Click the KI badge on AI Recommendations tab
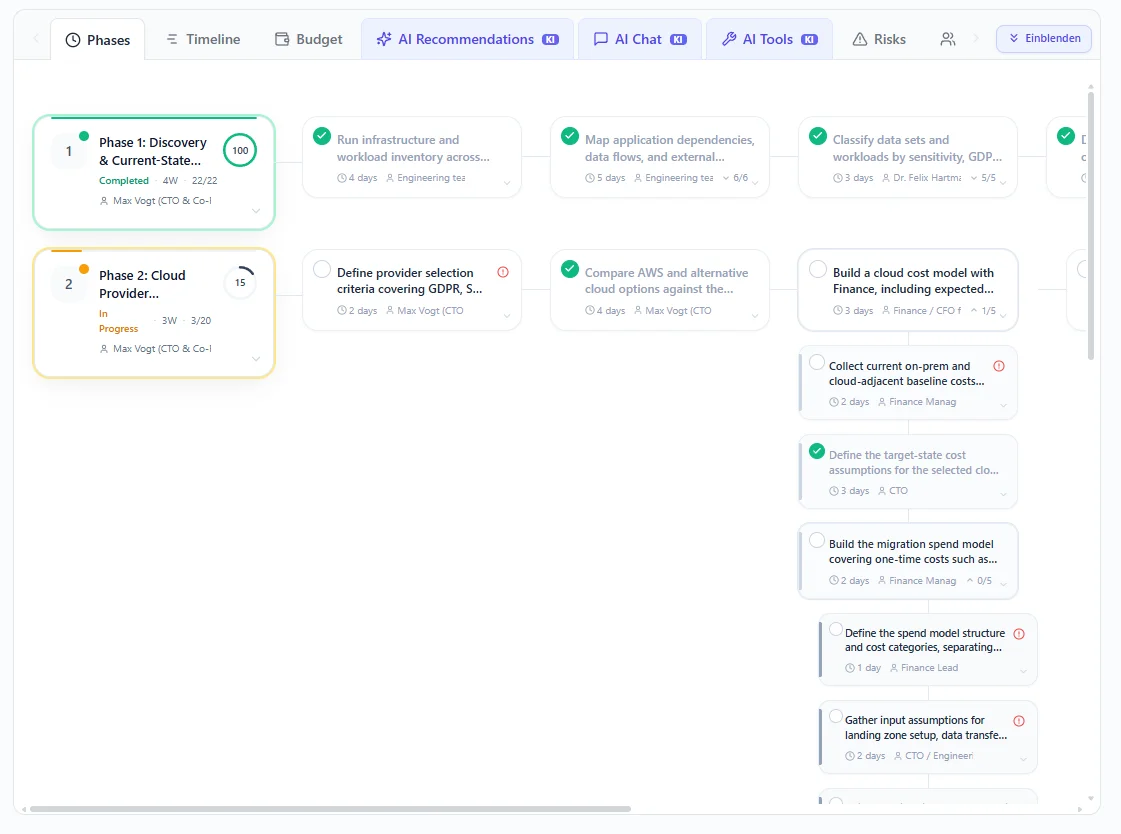This screenshot has width=1121, height=834. [x=550, y=40]
